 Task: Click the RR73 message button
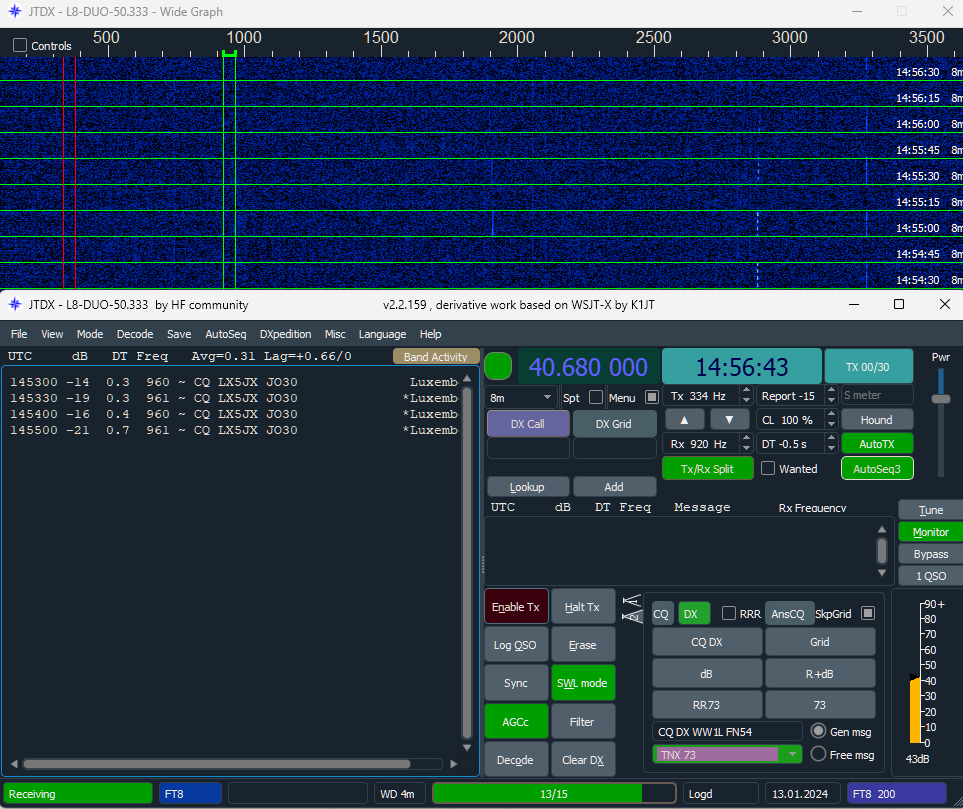[706, 705]
